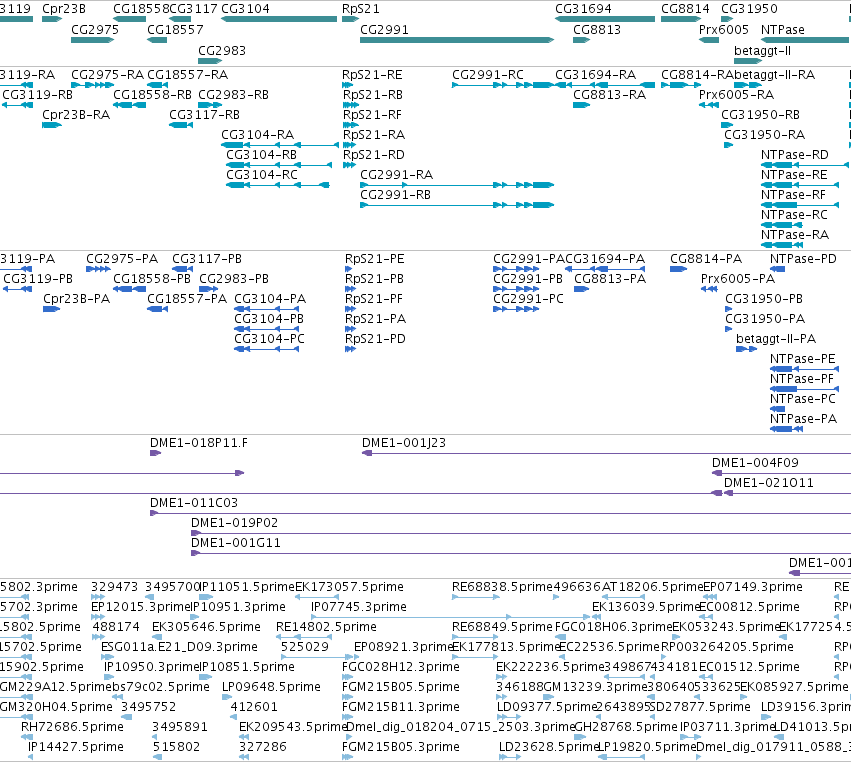The height and width of the screenshot is (762, 851).
Task: Select transcript CG2991-RA
Action: (457, 185)
